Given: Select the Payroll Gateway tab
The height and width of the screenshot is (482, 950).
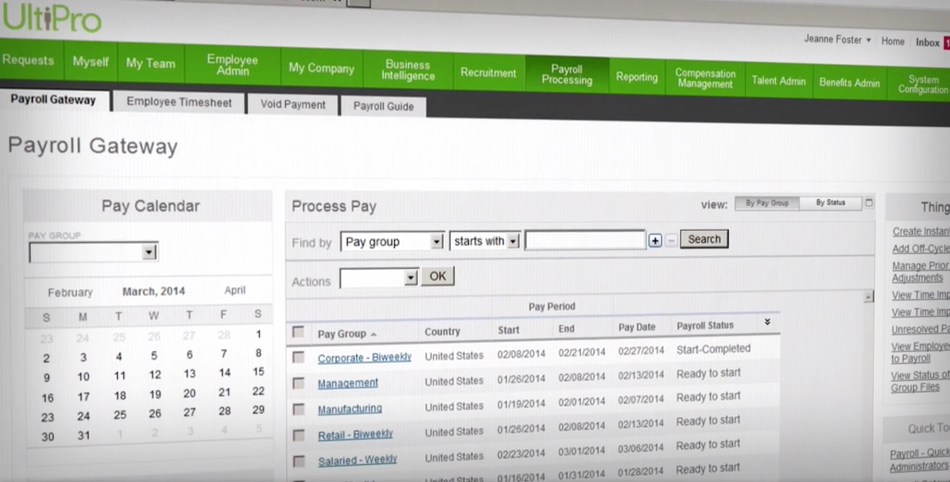Looking at the screenshot, I should click(53, 100).
